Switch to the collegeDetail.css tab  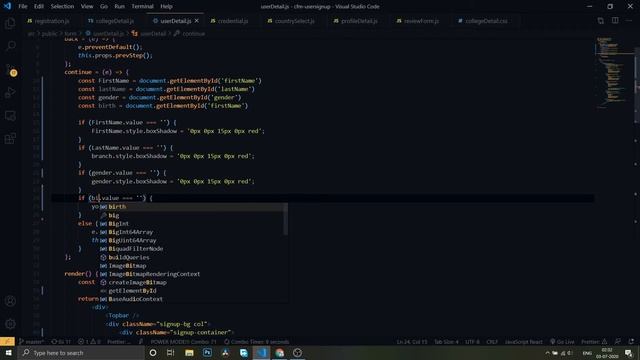(x=483, y=21)
